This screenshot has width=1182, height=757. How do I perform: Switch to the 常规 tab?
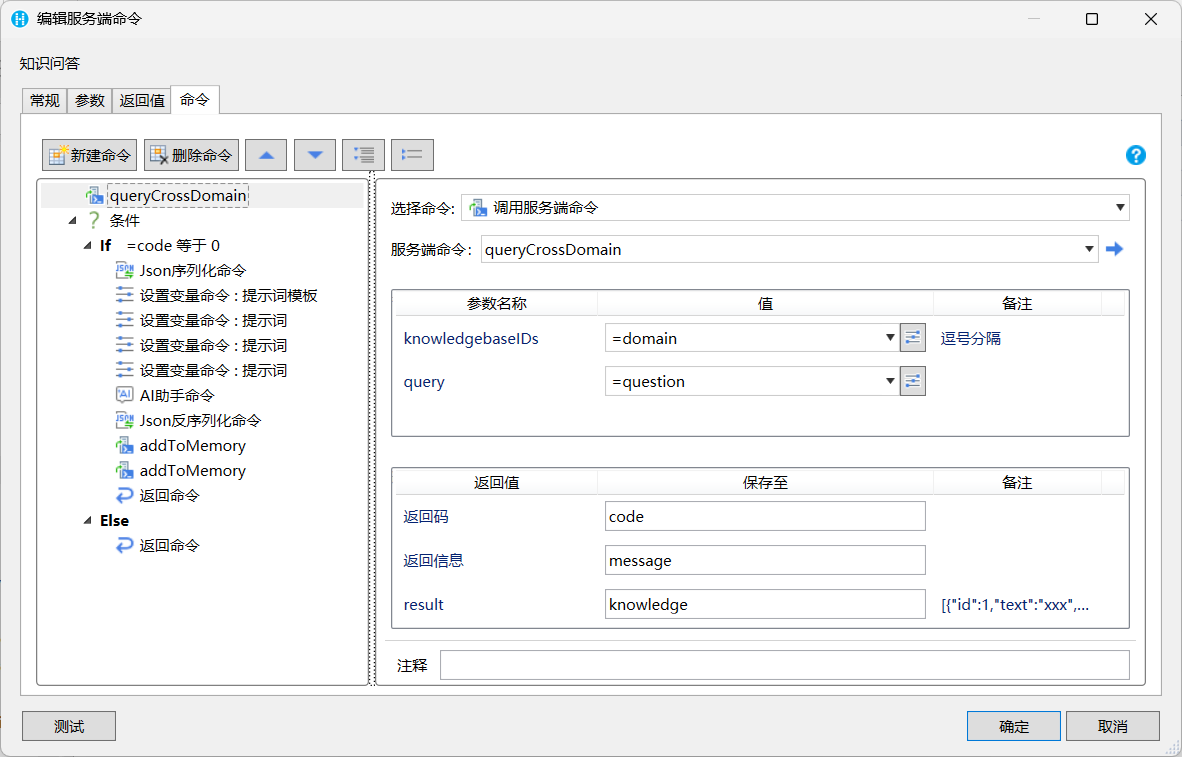click(x=44, y=100)
